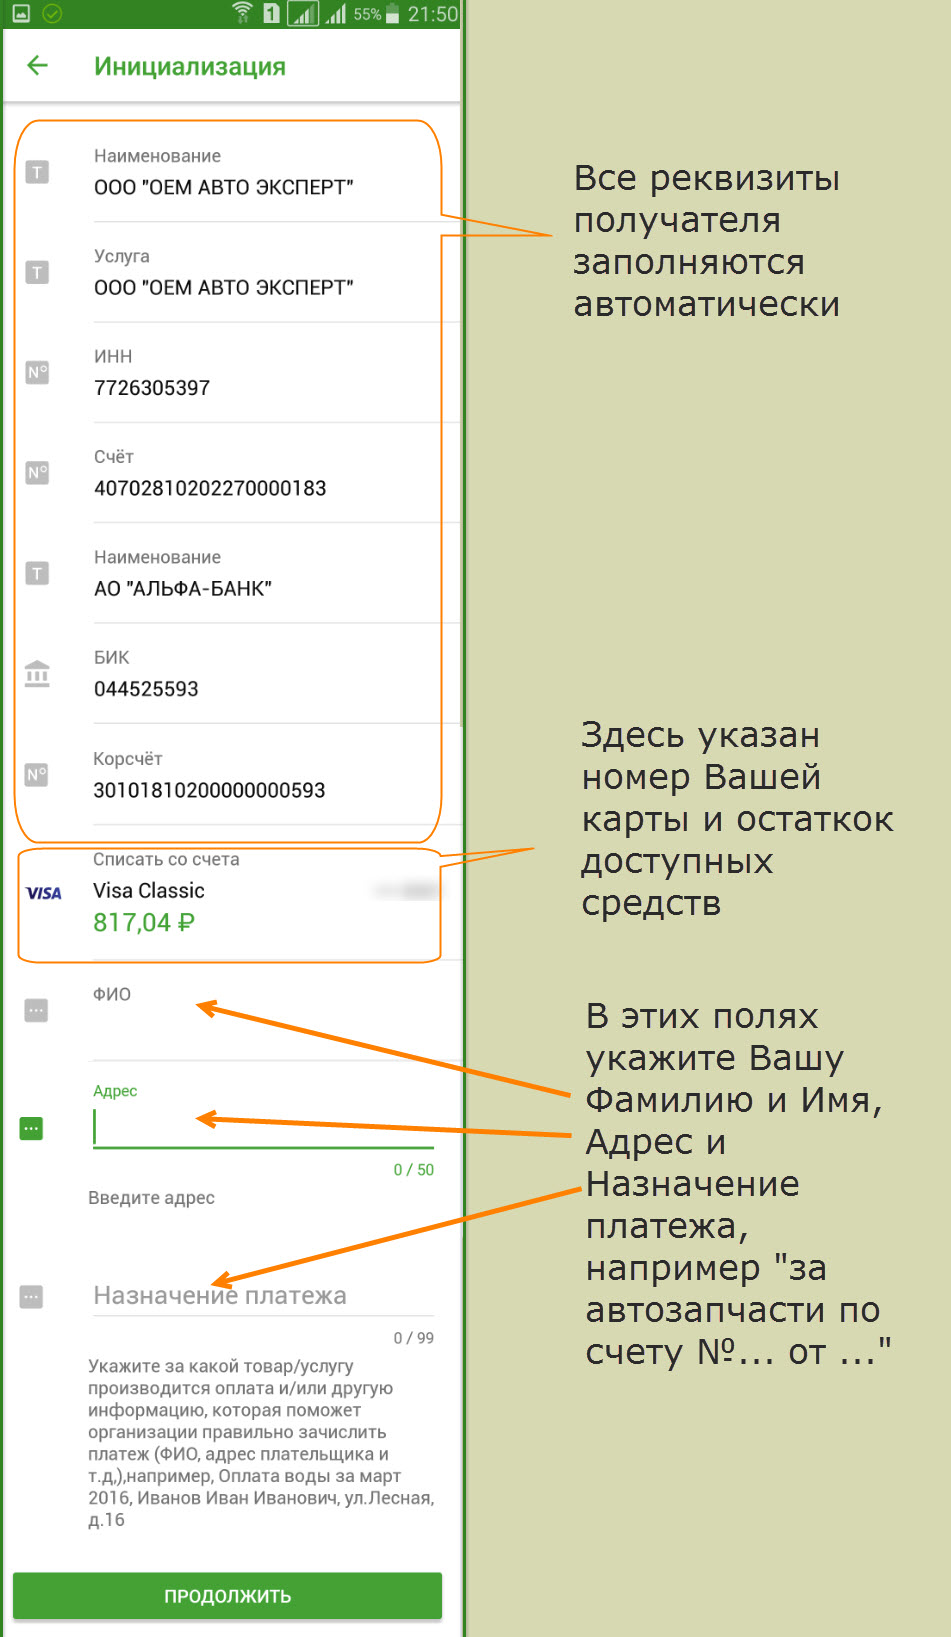The height and width of the screenshot is (1637, 951).
Task: Focus the Назначение платежа input field
Action: (264, 1295)
